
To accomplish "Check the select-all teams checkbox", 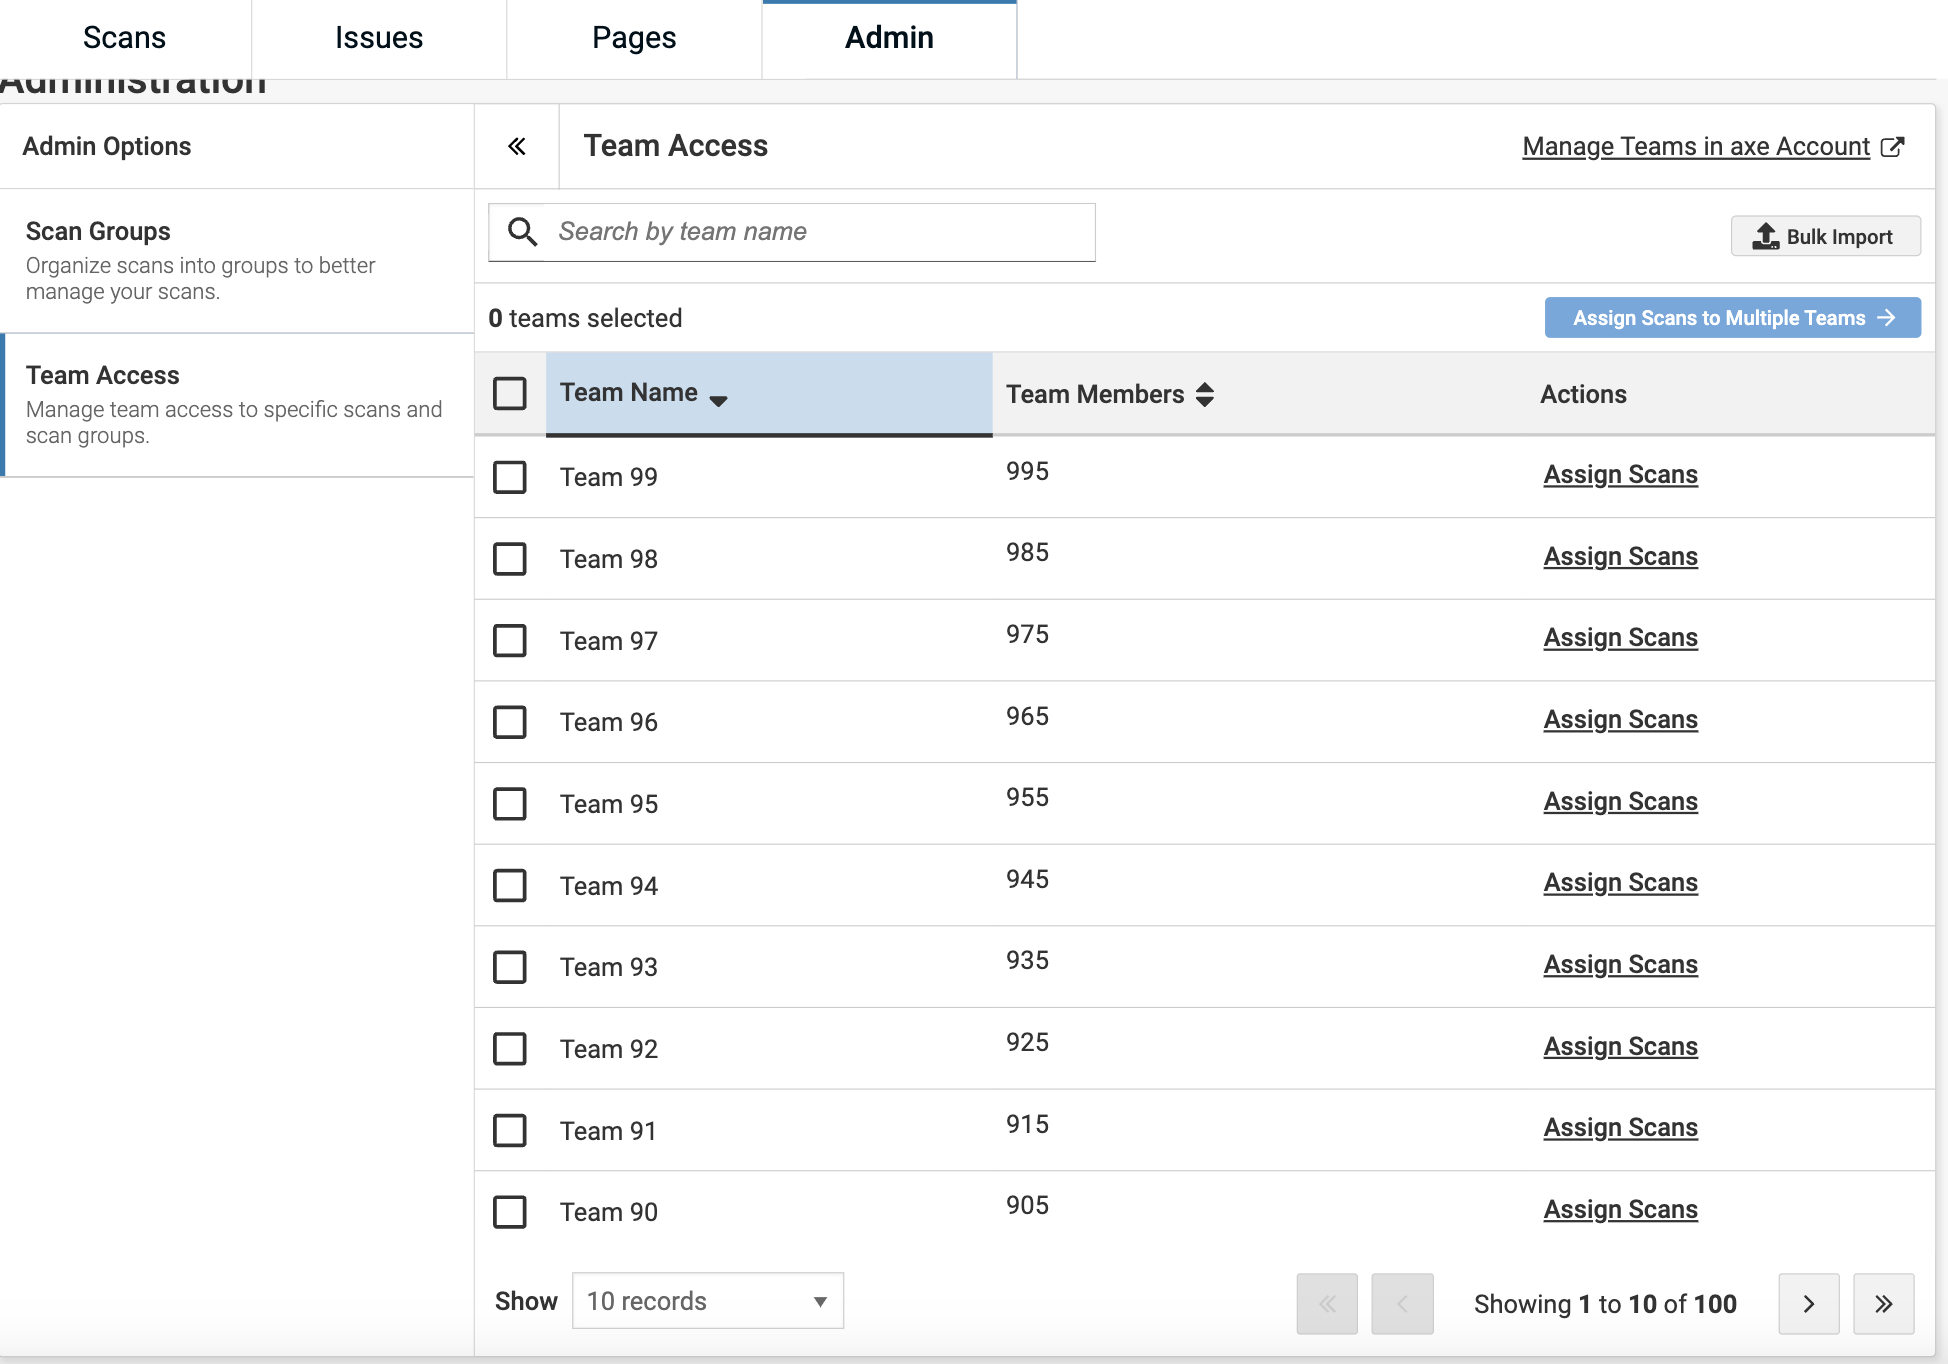I will (510, 393).
